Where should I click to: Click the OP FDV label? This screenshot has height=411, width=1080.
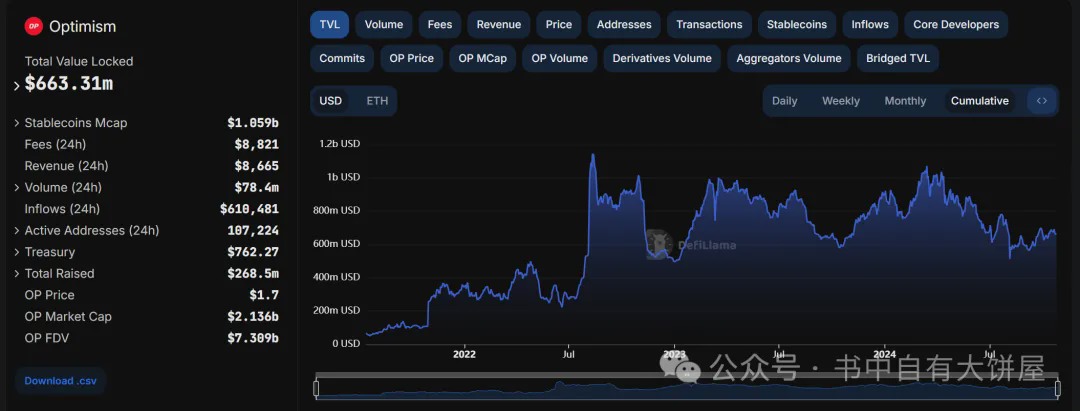[x=47, y=338]
